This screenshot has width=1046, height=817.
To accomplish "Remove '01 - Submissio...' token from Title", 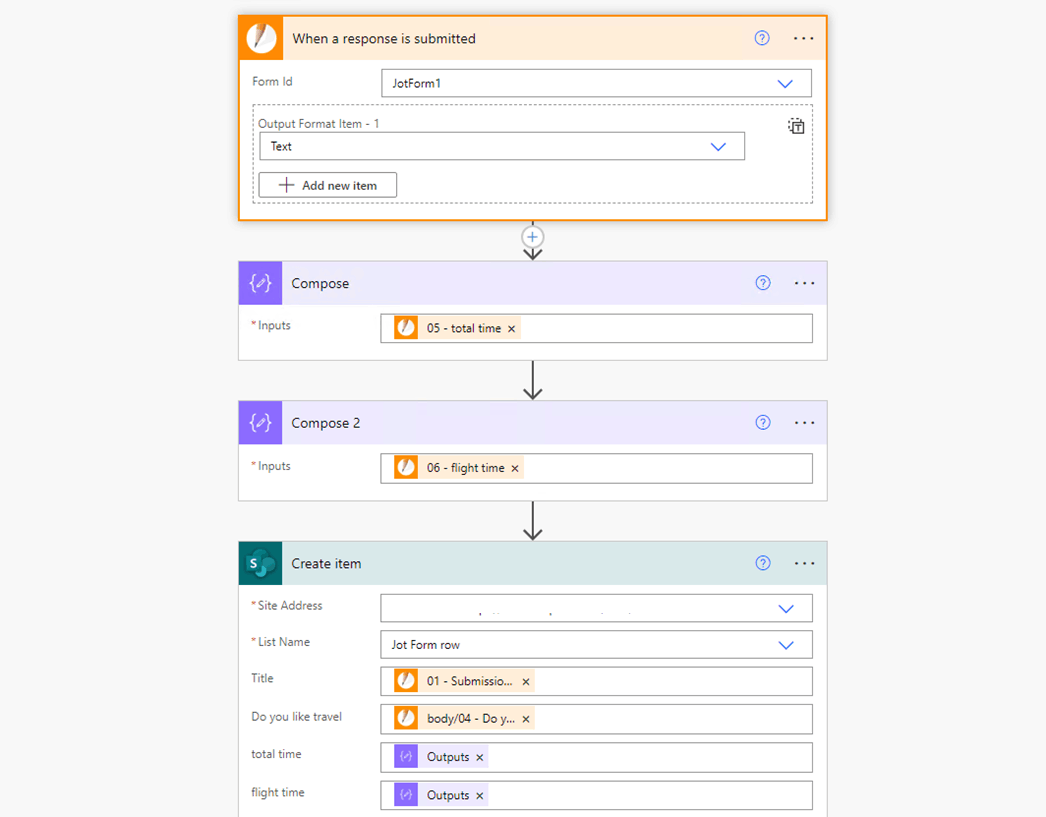I will 526,682.
